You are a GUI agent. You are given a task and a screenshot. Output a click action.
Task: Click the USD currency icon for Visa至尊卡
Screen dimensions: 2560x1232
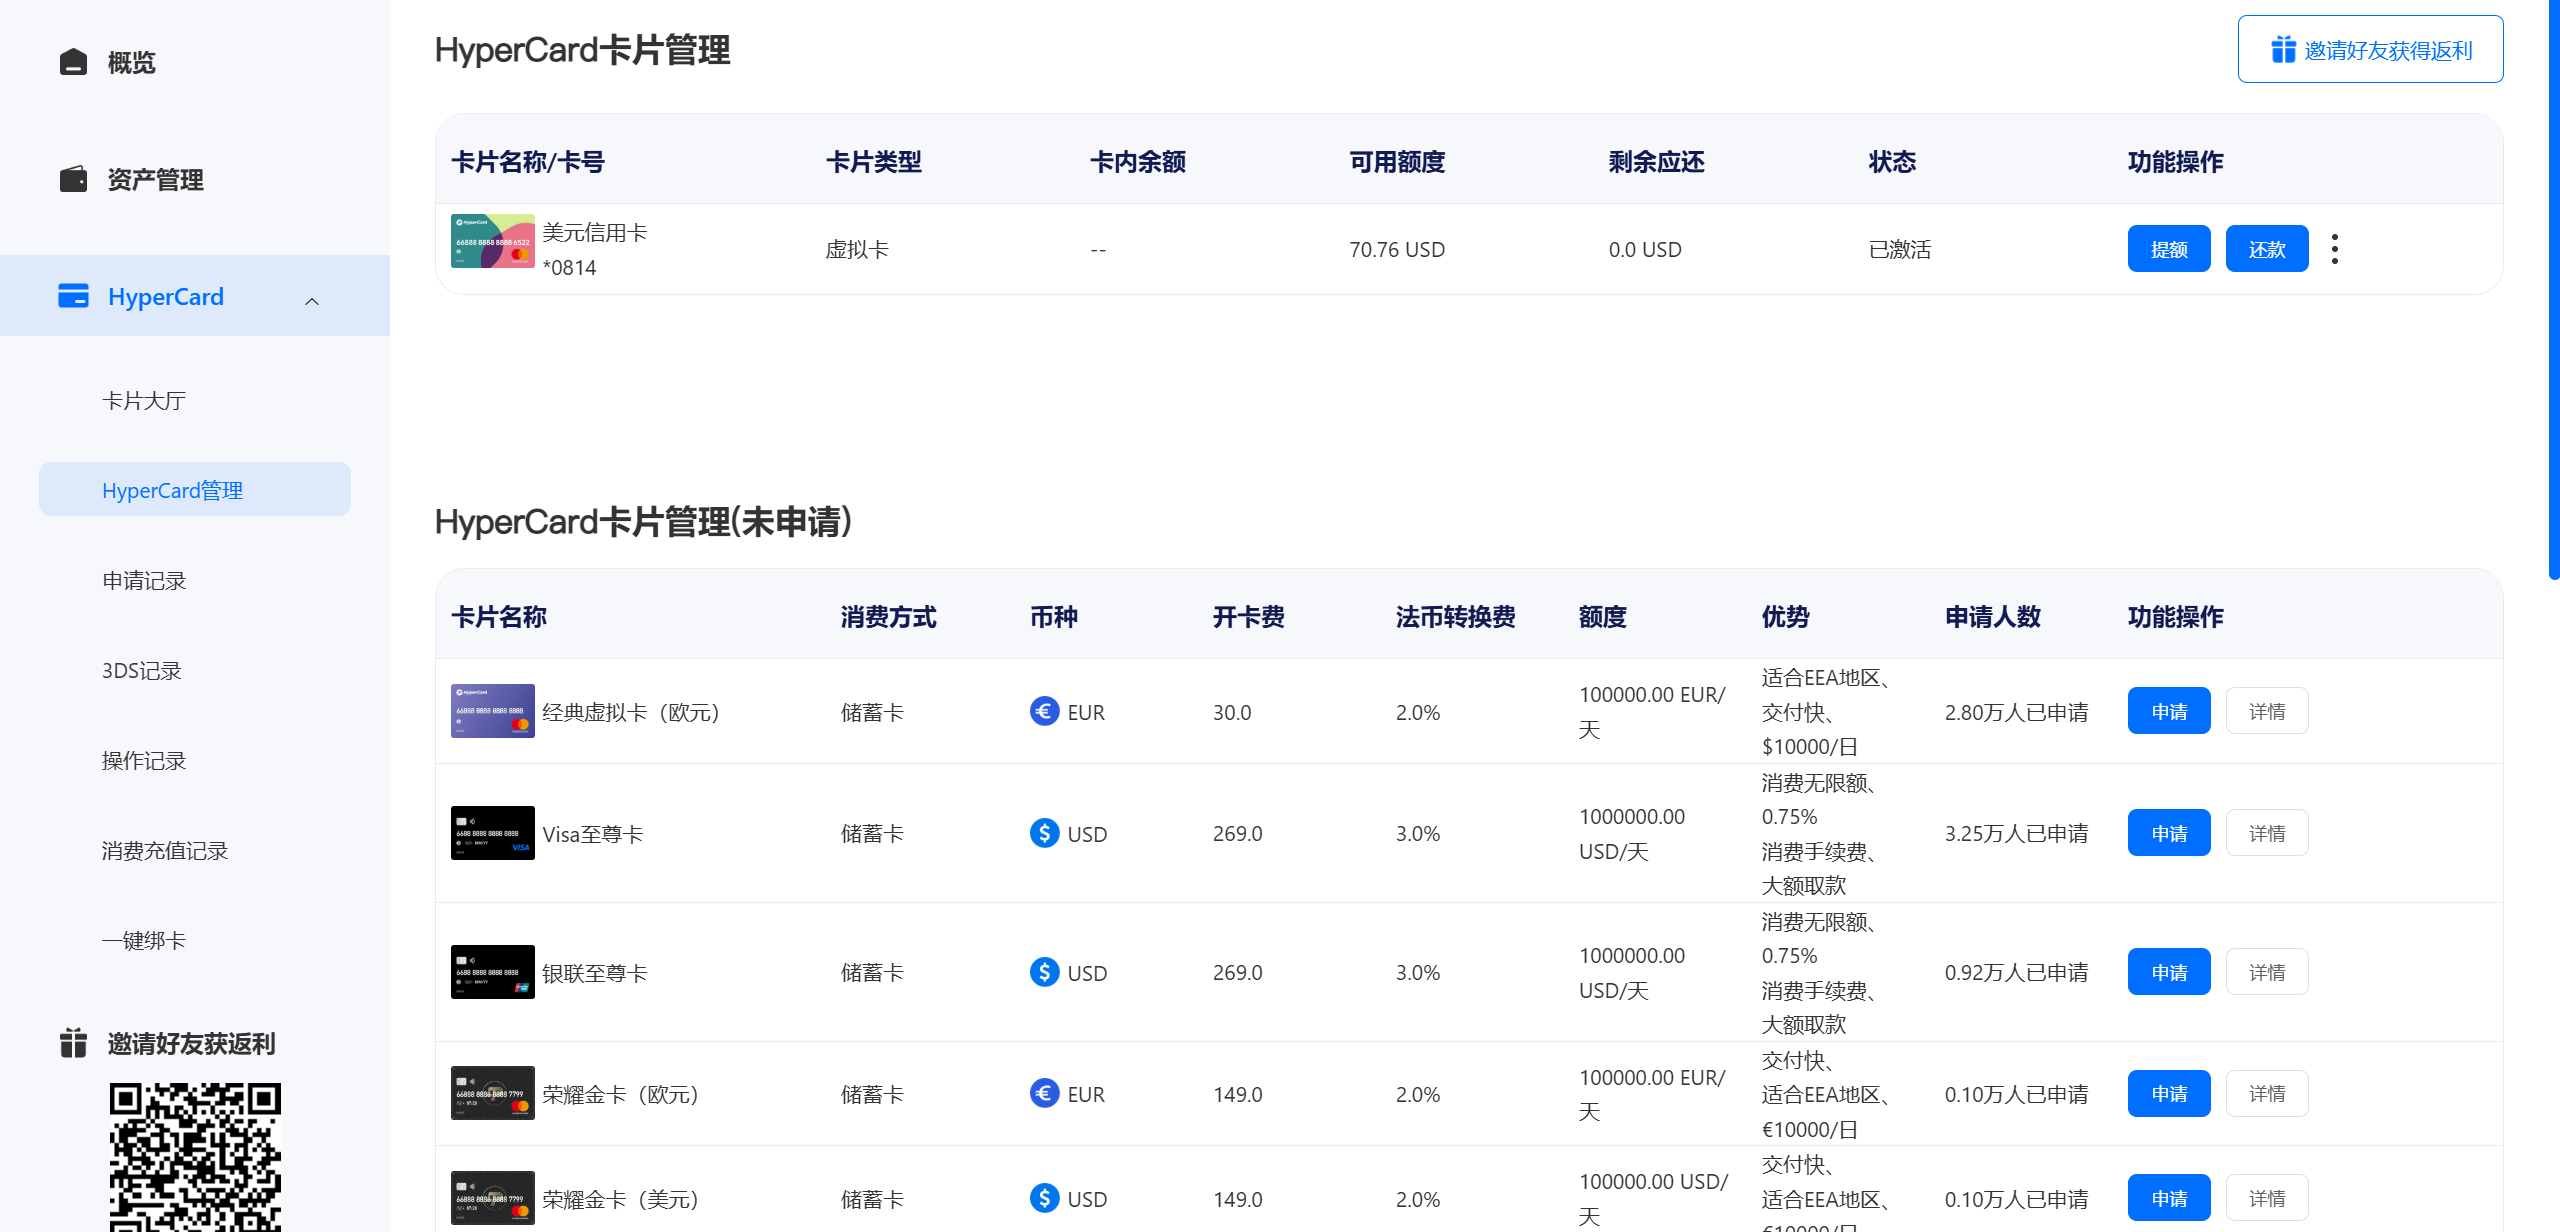[x=1044, y=833]
